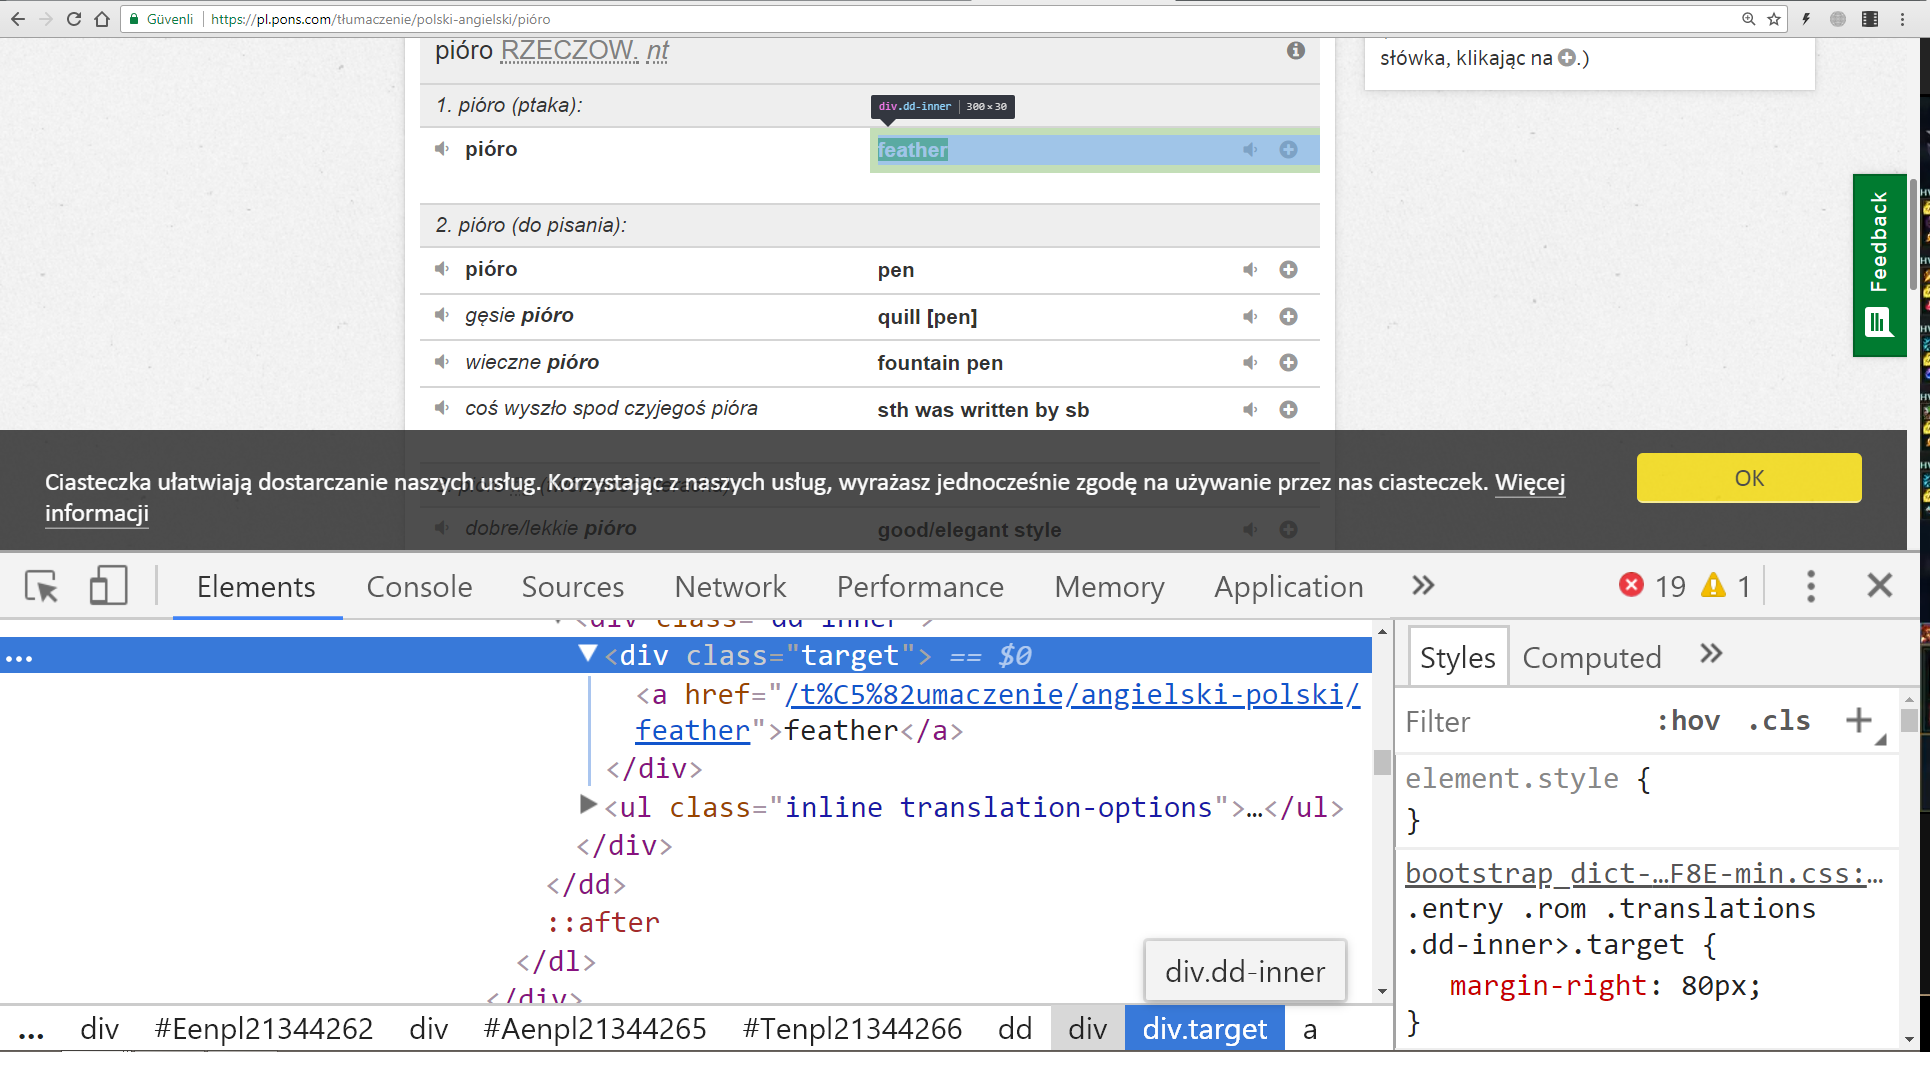Play audio for fountain pen
Viewport: 1930px width, 1078px height.
[x=1250, y=362]
